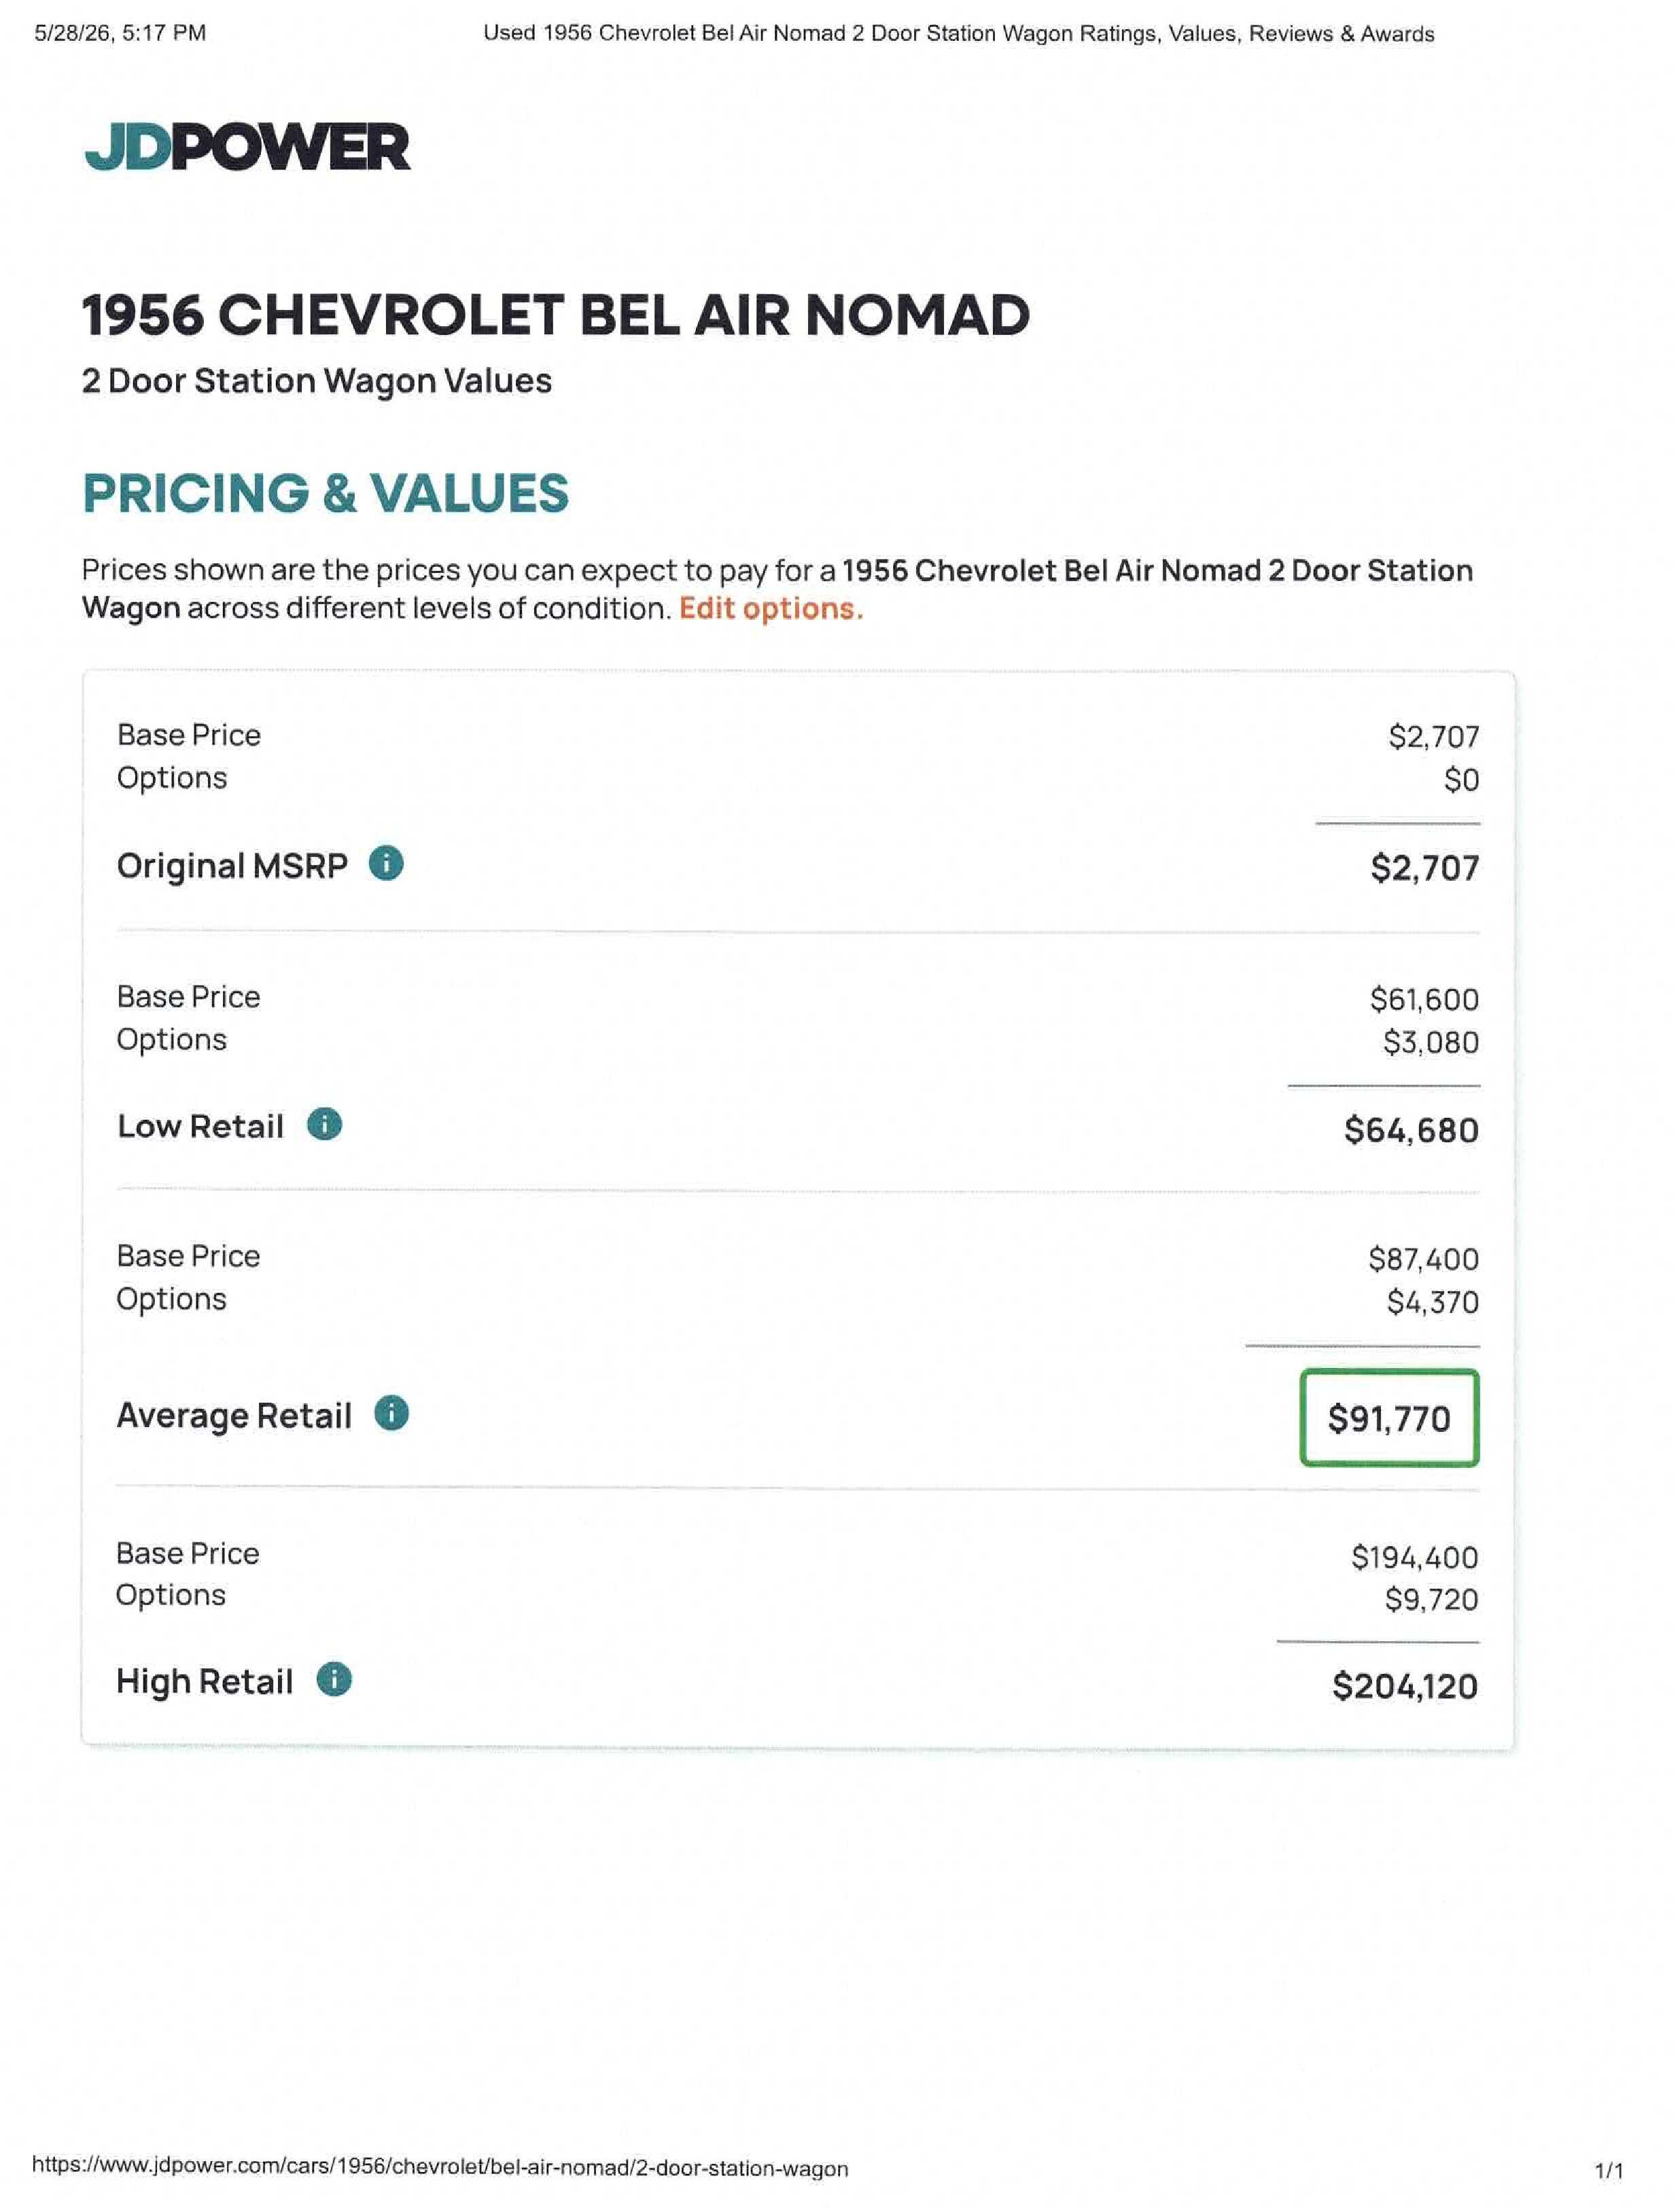
Task: Click the Original MSRP label
Action: (x=232, y=865)
